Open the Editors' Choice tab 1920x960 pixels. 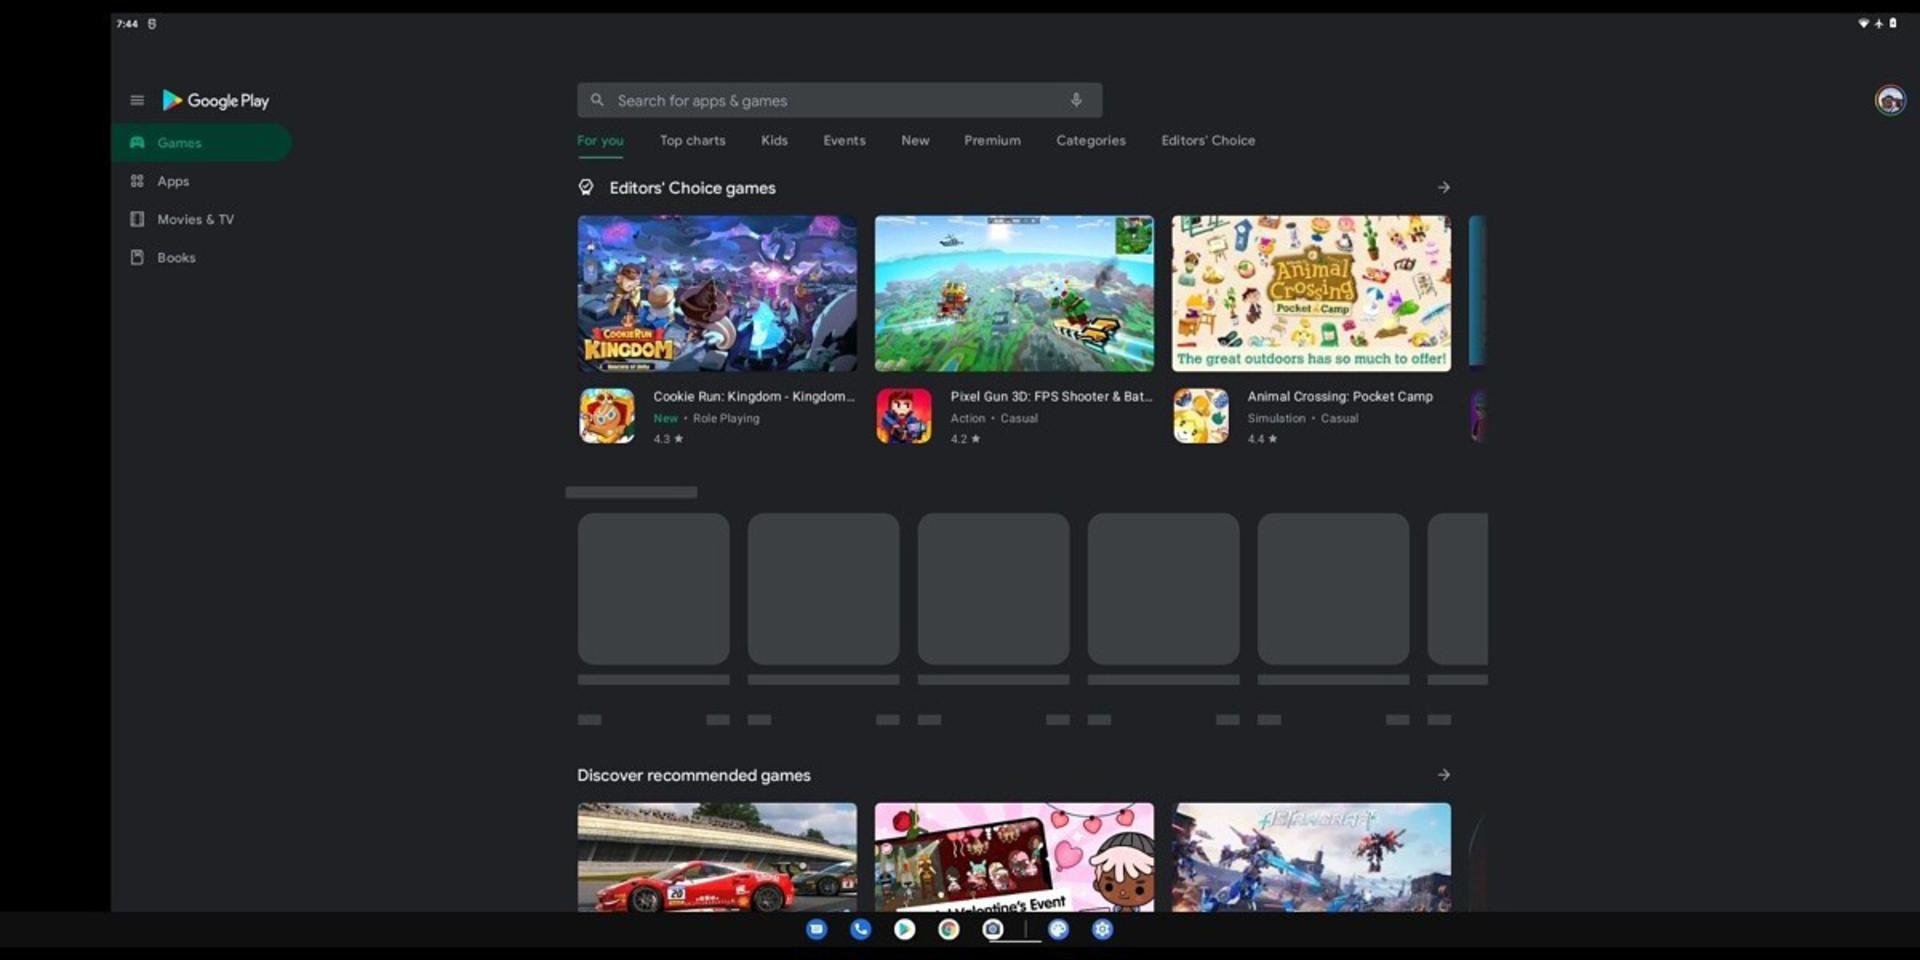pyautogui.click(x=1208, y=141)
